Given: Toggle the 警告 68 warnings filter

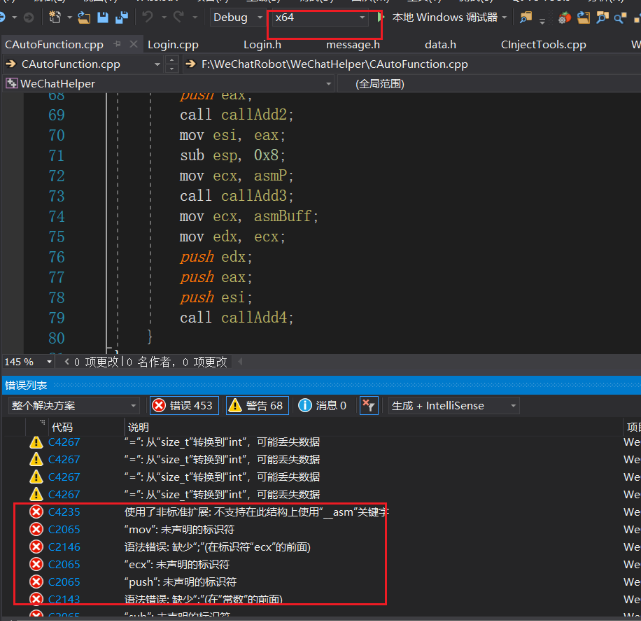Looking at the screenshot, I should (255, 405).
